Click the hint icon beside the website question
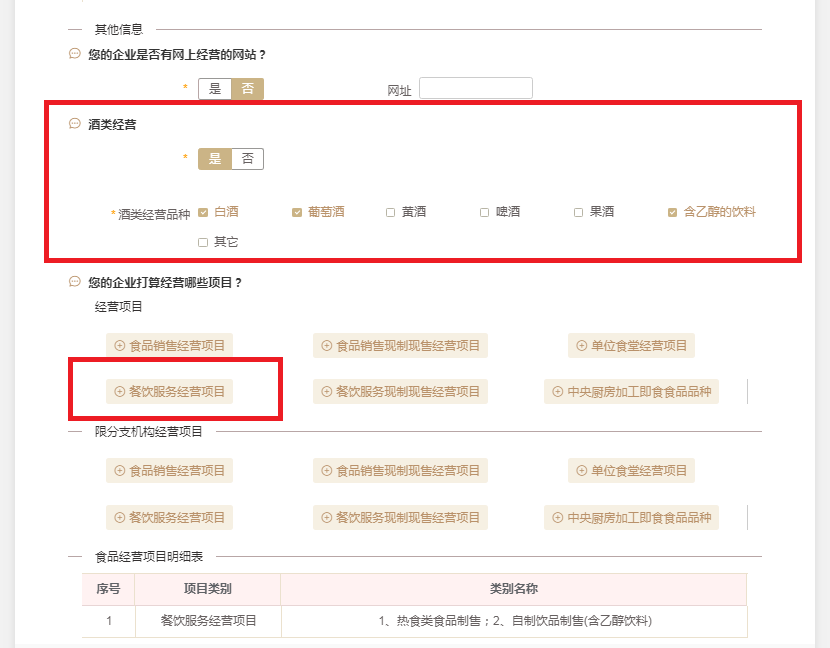The height and width of the screenshot is (648, 830). pos(75,54)
